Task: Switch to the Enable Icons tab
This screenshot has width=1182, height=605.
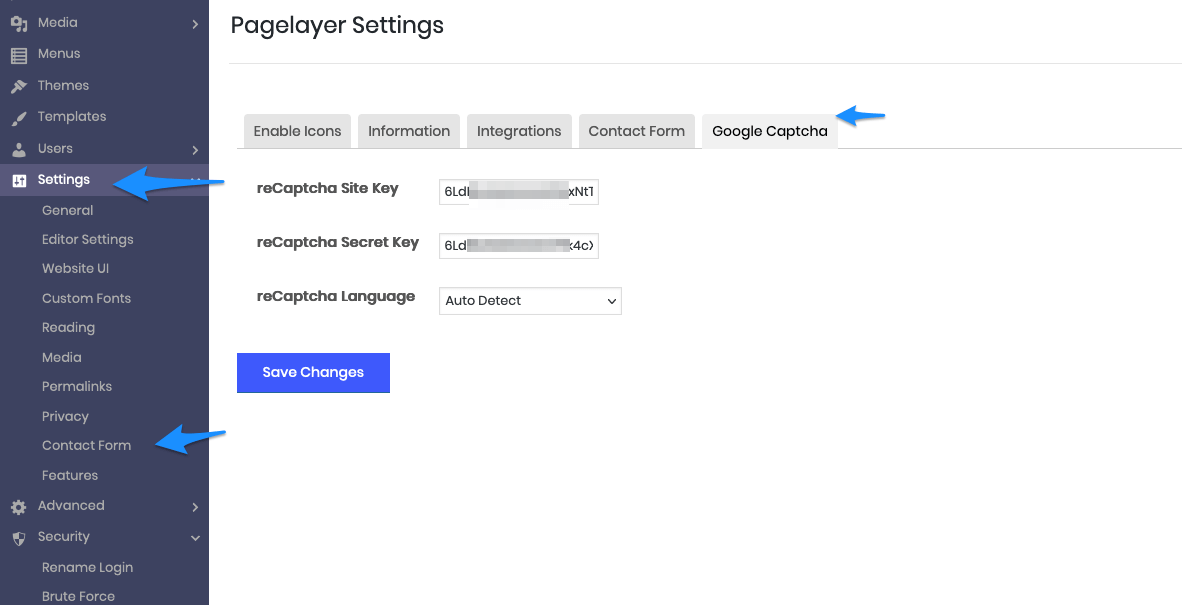Action: (296, 131)
